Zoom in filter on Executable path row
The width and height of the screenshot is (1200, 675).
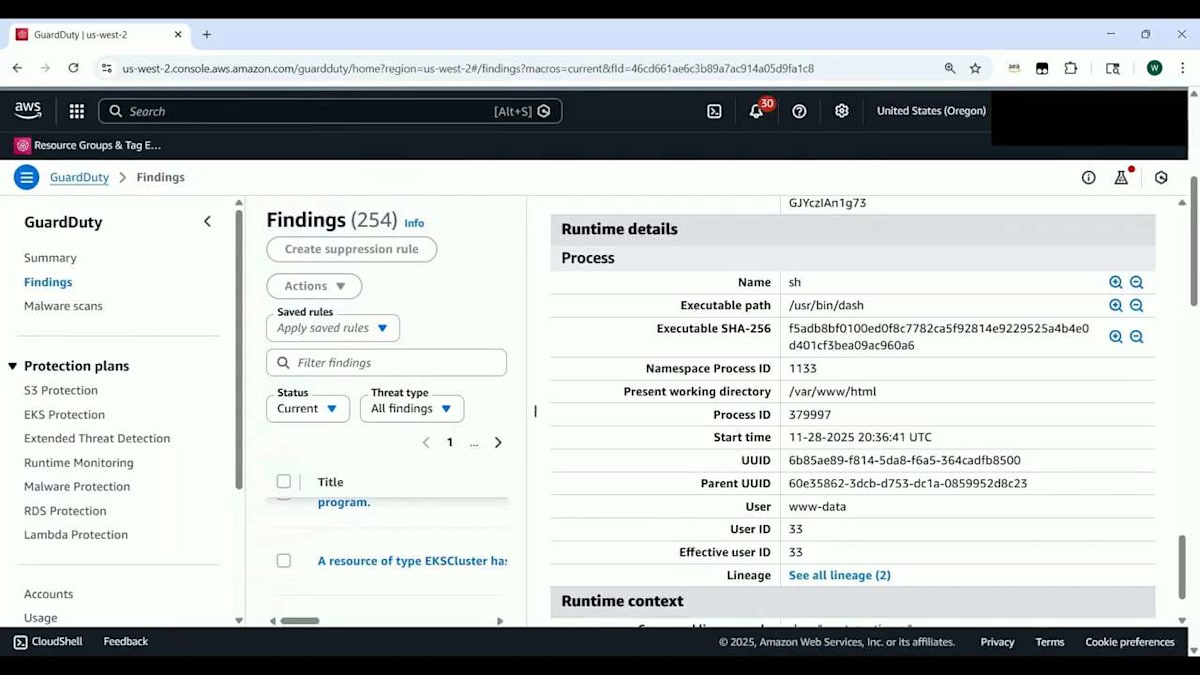pos(1116,306)
